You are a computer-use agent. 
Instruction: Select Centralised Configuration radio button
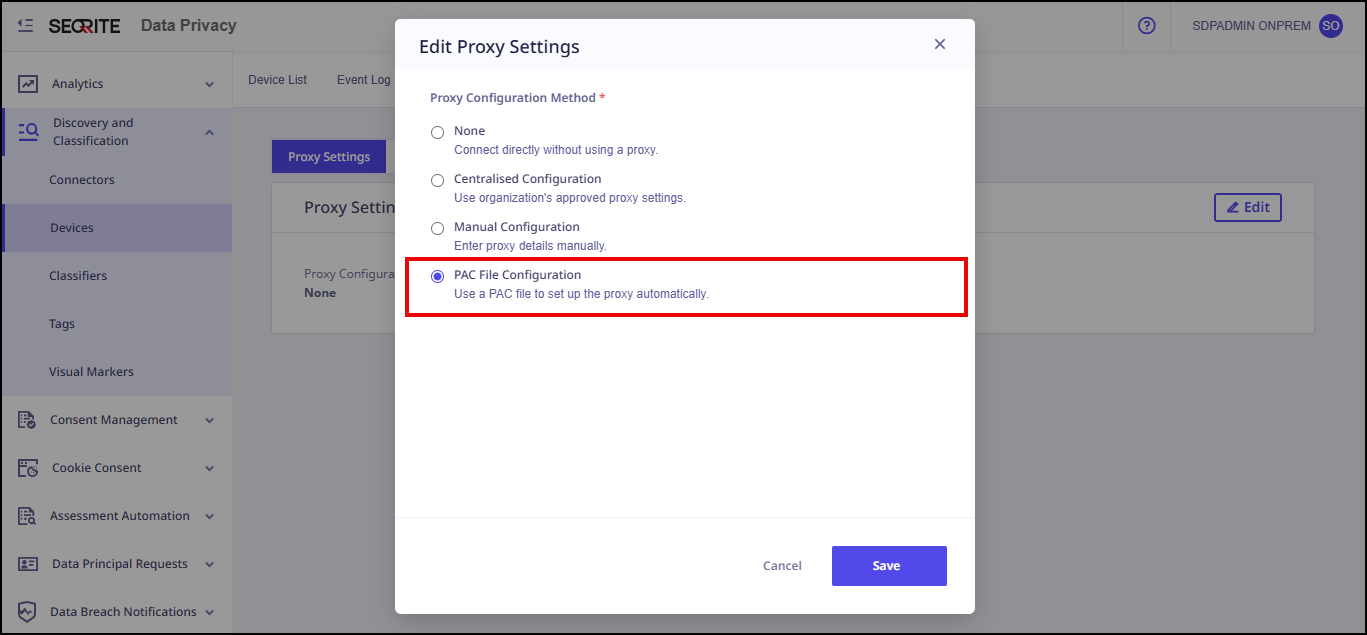pos(437,180)
